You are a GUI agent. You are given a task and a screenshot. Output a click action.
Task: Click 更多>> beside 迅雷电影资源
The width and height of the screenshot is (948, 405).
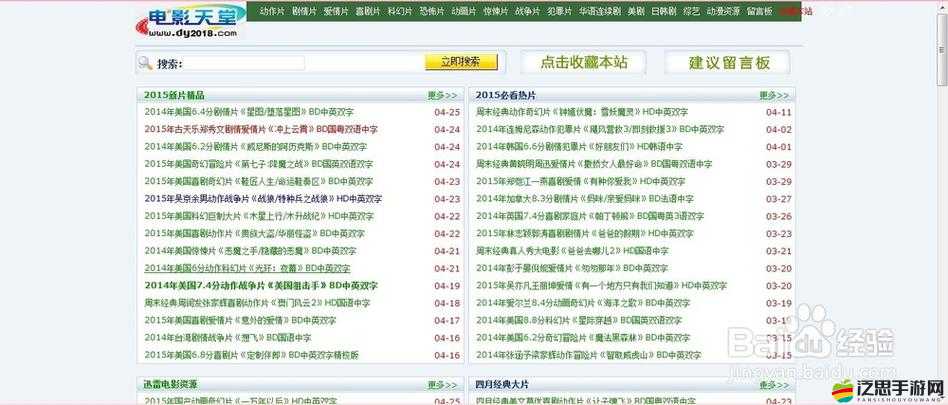(x=443, y=384)
